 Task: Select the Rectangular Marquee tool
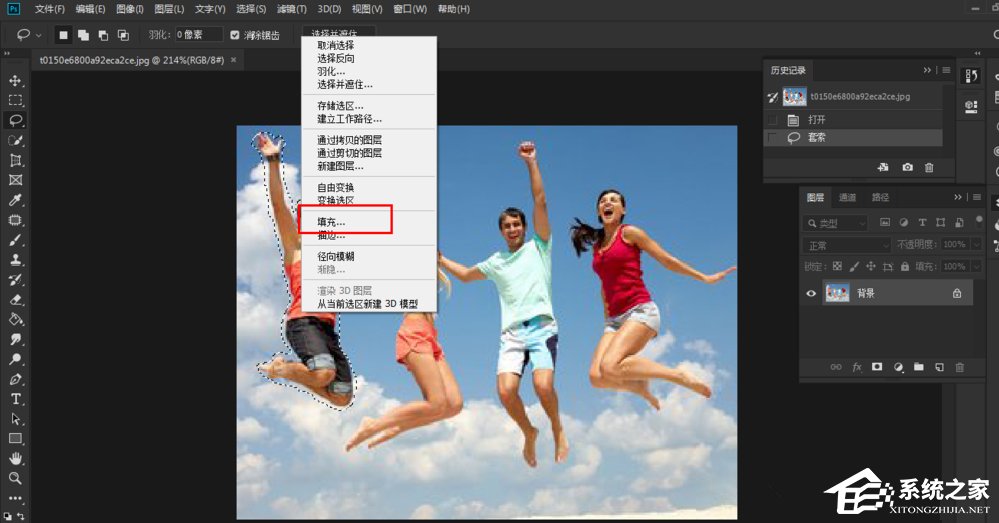(15, 100)
